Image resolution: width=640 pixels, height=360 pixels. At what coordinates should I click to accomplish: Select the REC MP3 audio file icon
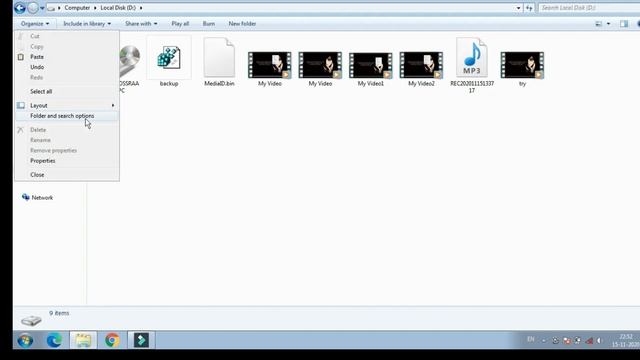tap(472, 58)
